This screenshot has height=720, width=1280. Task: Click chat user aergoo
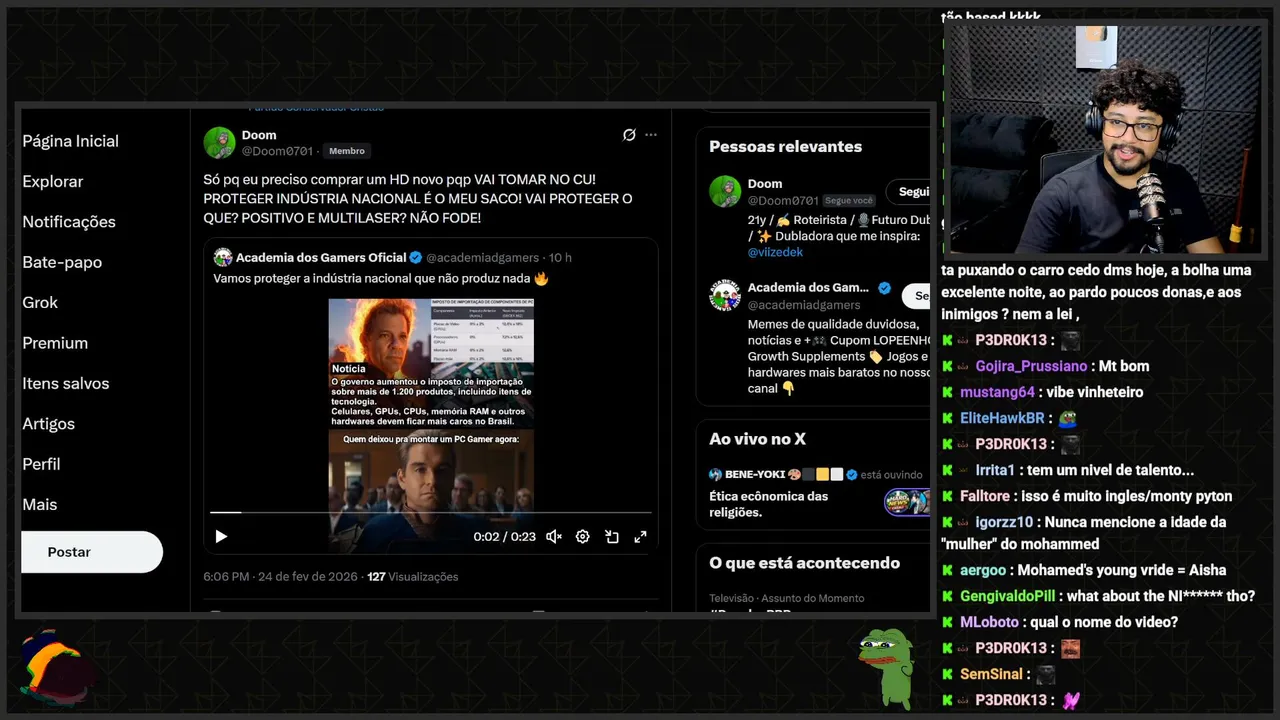click(x=983, y=570)
